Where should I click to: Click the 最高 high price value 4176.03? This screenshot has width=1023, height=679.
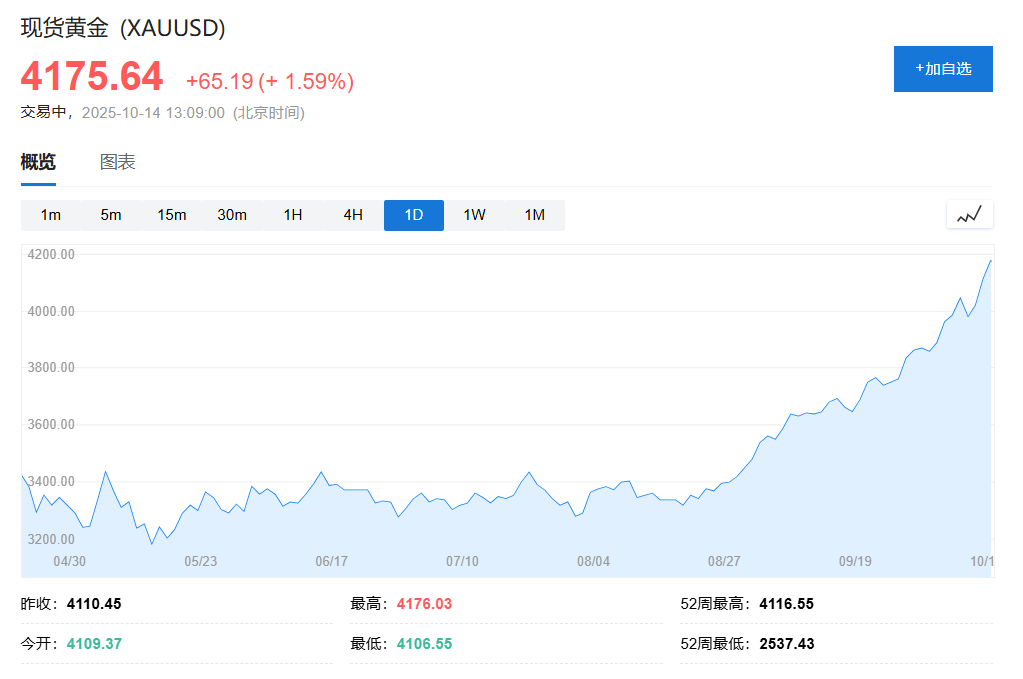tap(423, 603)
